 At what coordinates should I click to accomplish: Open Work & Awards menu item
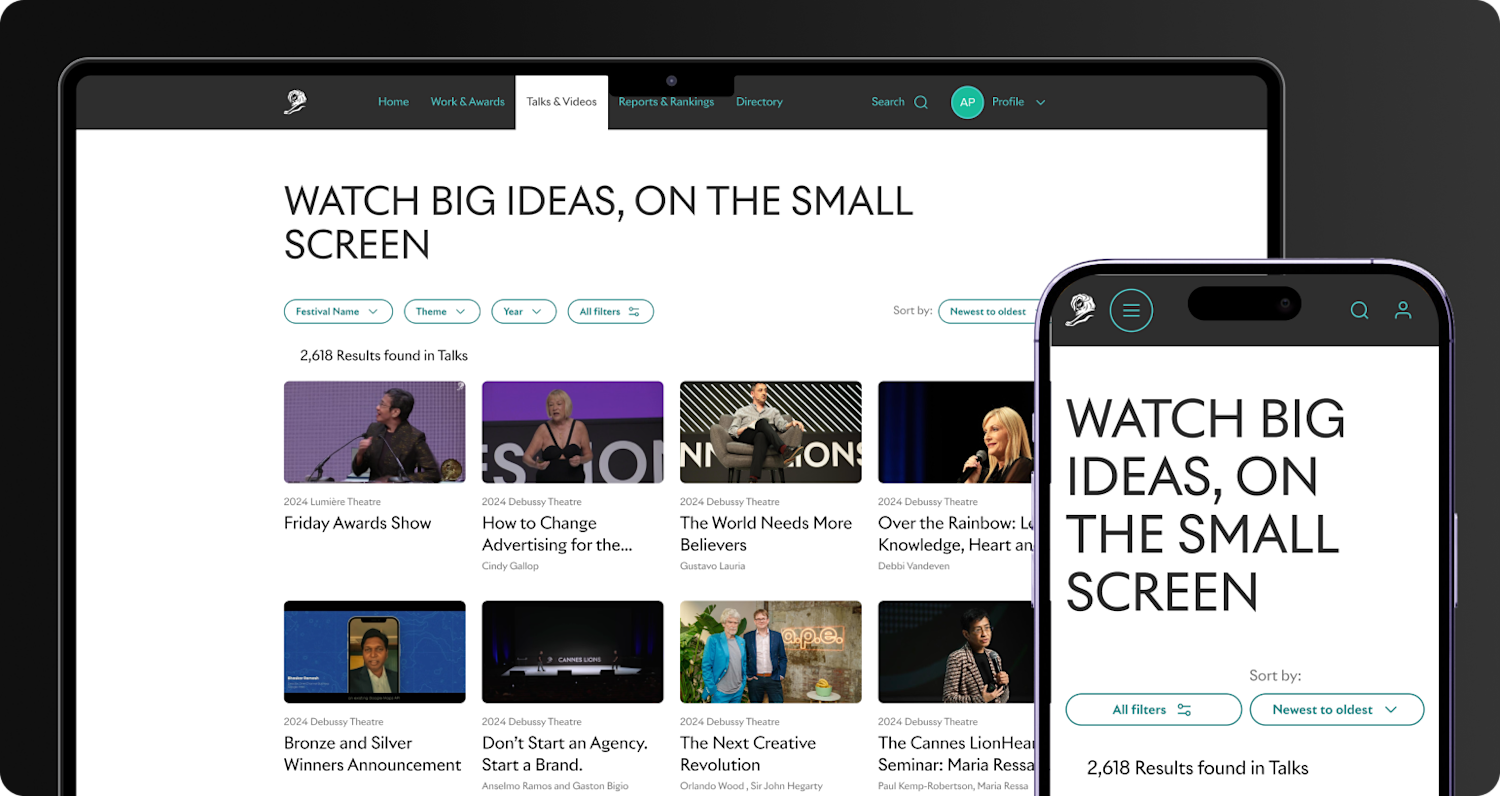(x=467, y=102)
